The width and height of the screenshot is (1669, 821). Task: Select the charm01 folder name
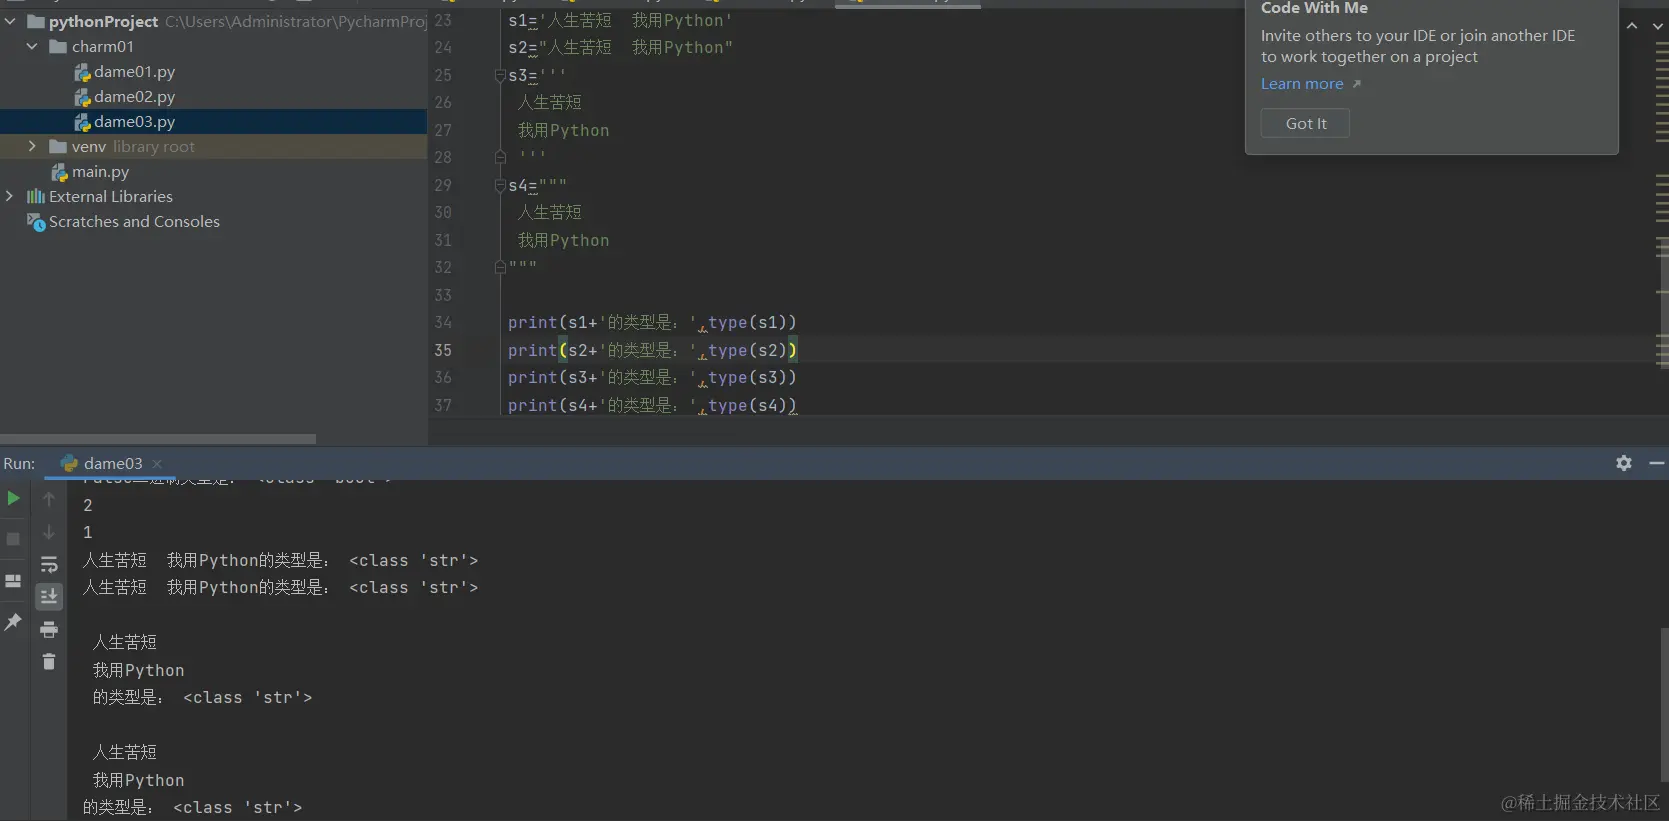tap(102, 47)
